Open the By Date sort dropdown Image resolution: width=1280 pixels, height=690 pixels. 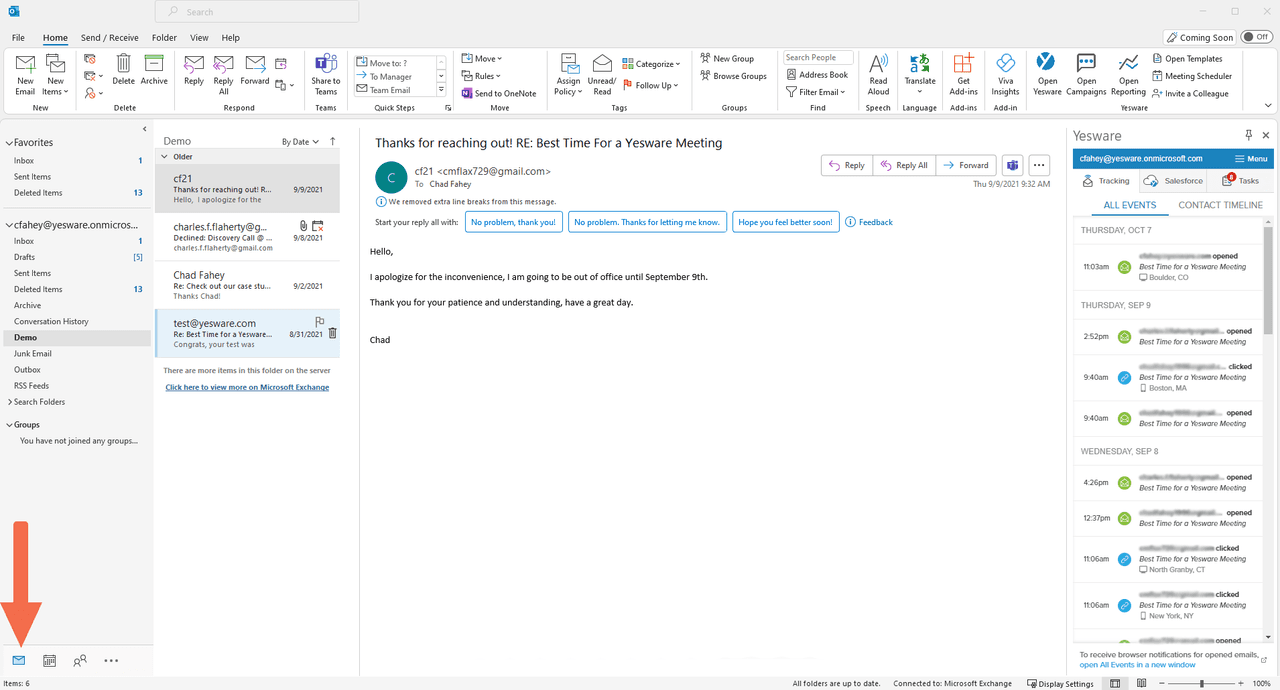pos(300,142)
